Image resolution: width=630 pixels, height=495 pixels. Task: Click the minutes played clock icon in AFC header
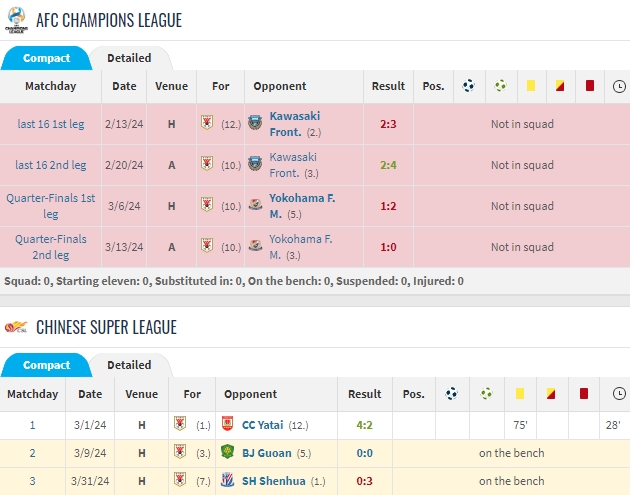[619, 86]
